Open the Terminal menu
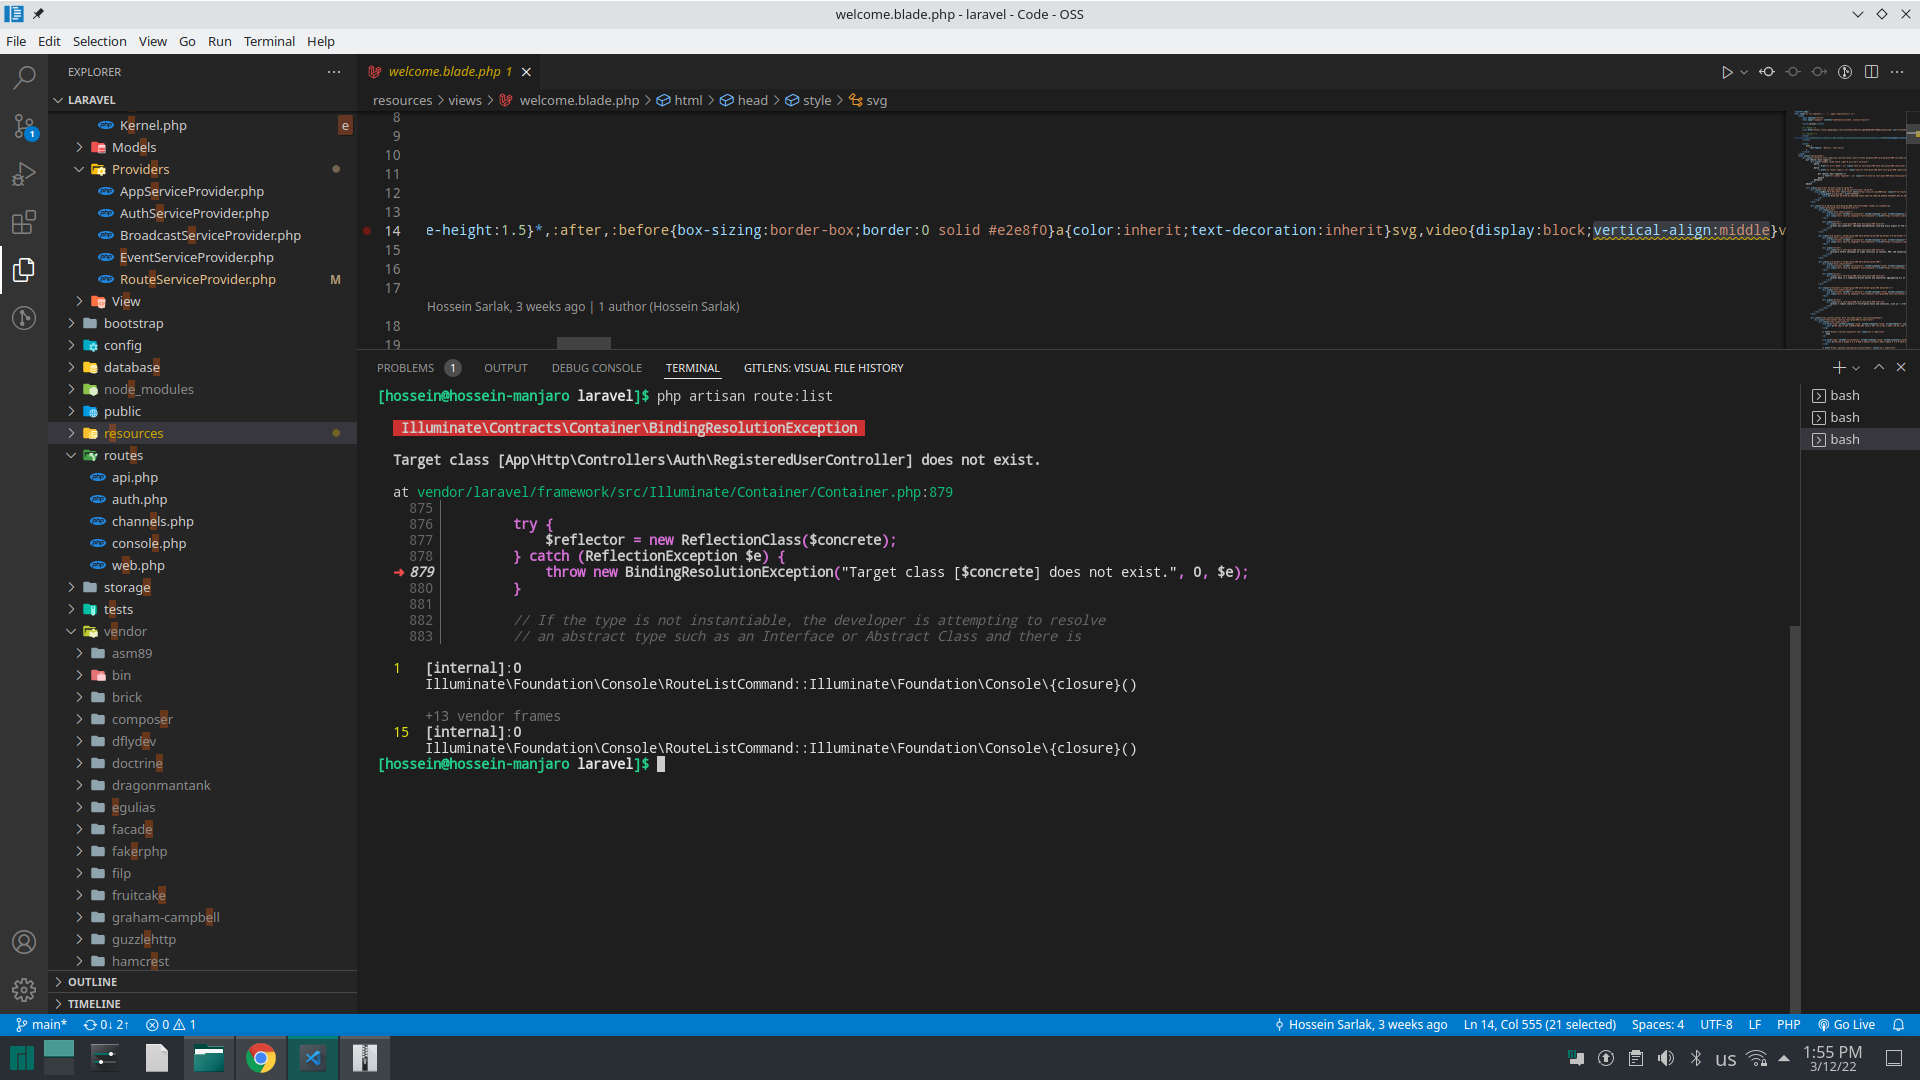The width and height of the screenshot is (1920, 1080). click(269, 41)
